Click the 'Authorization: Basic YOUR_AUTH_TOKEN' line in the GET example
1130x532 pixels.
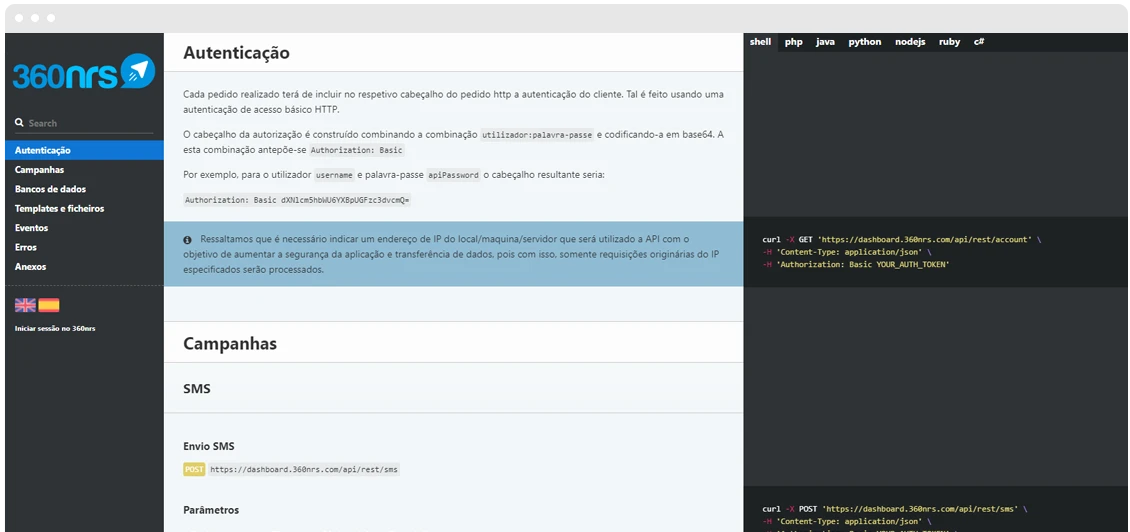(856, 265)
